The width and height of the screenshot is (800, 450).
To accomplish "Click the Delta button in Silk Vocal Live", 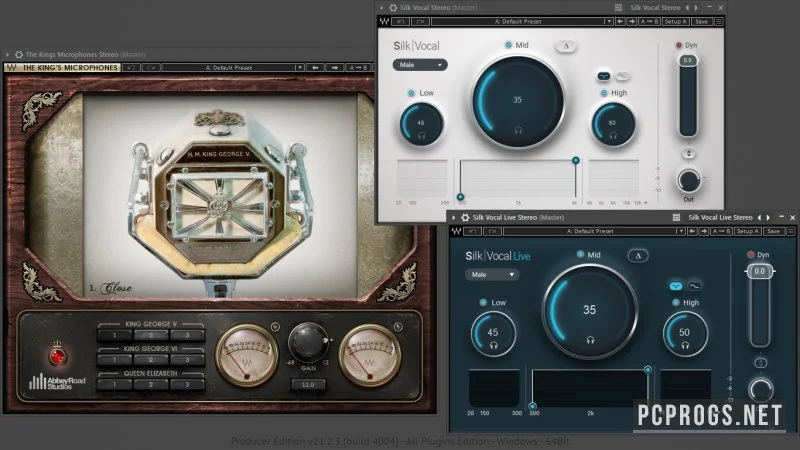I will tap(638, 256).
